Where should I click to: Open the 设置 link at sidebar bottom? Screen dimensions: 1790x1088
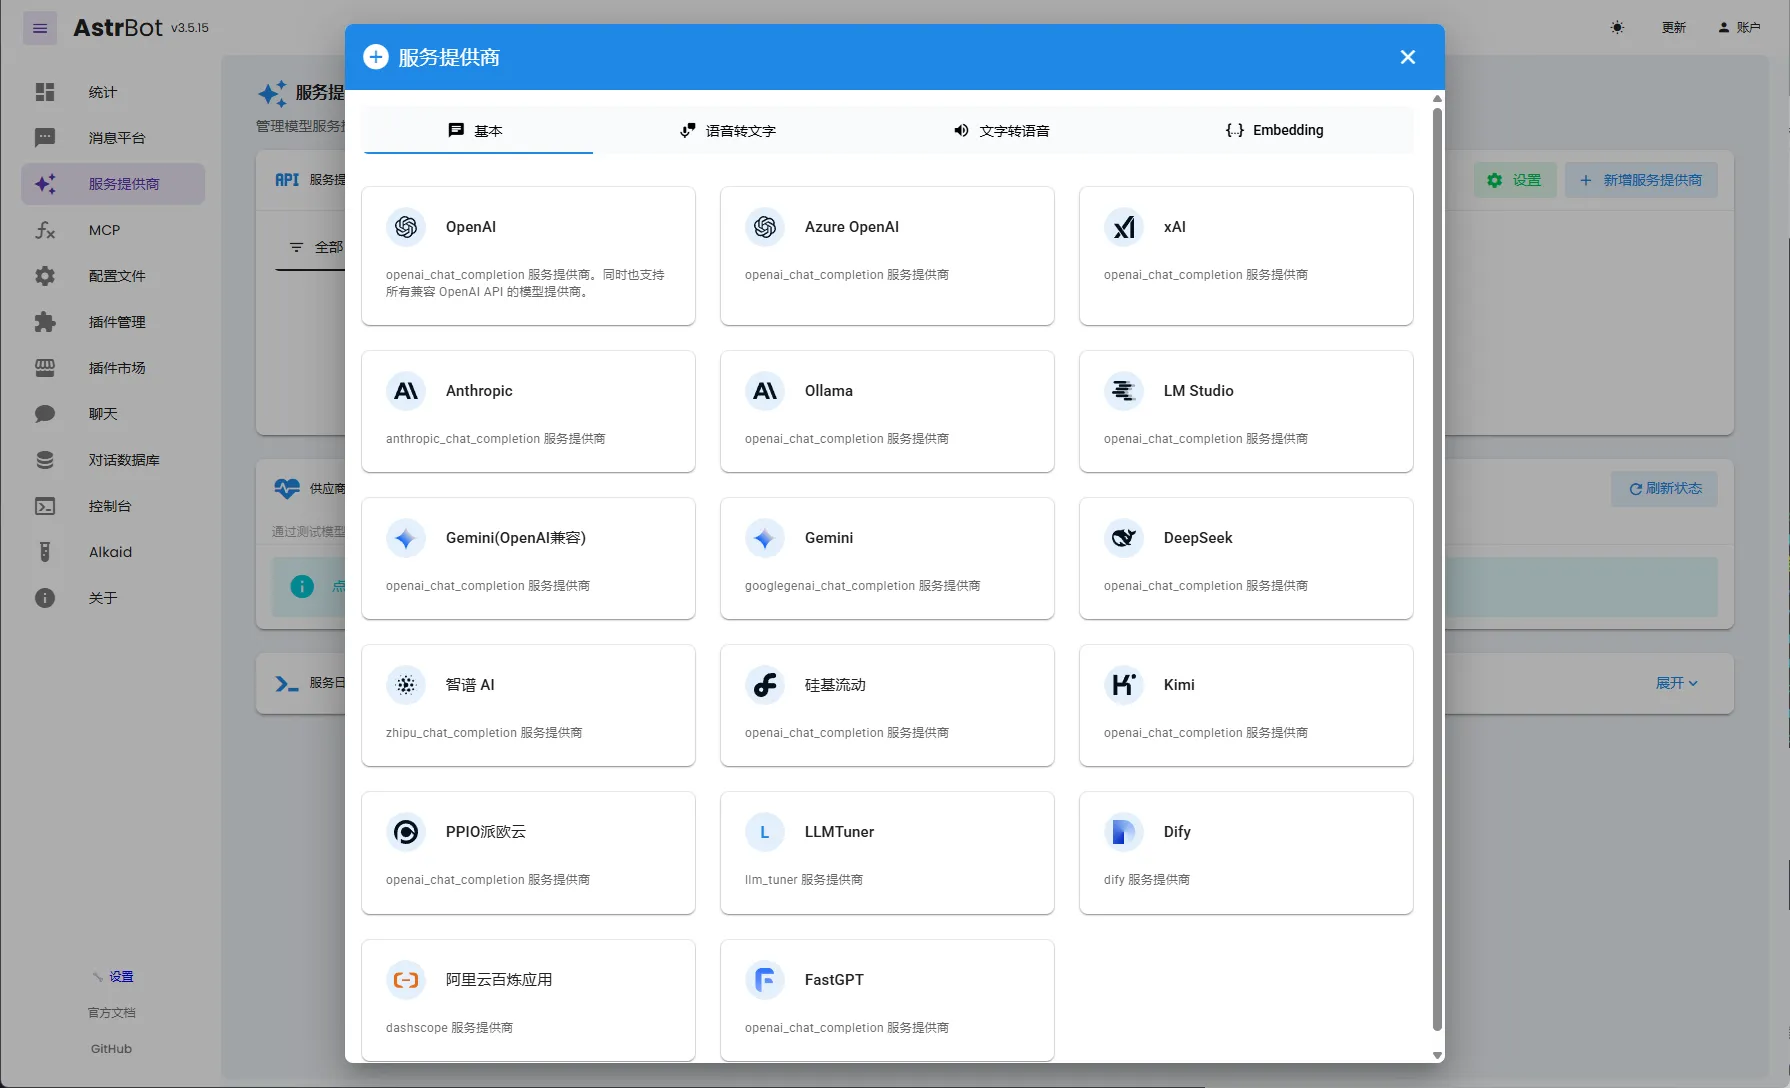pyautogui.click(x=121, y=977)
